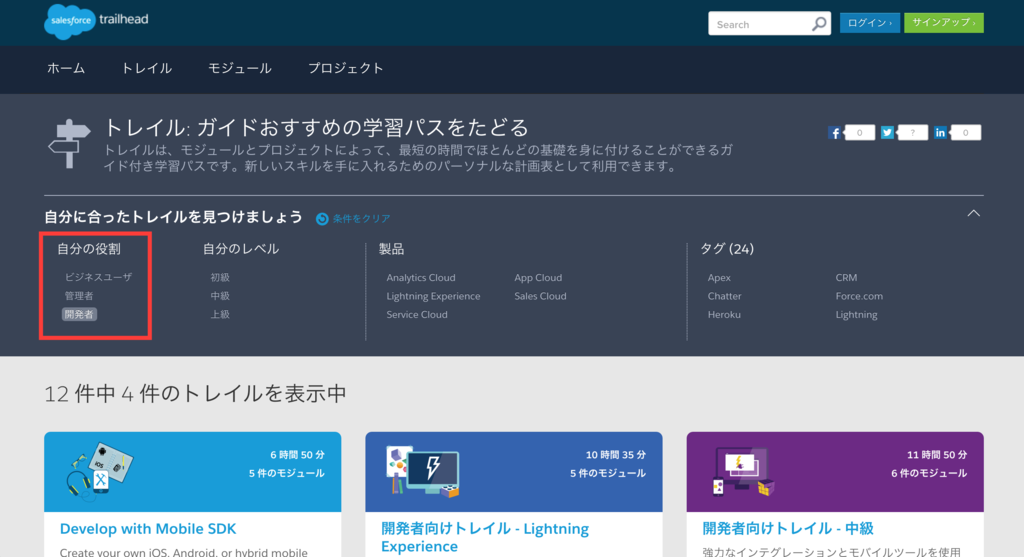Click the 11 時間 50 分 duration text
The image size is (1024, 557).
(x=936, y=454)
